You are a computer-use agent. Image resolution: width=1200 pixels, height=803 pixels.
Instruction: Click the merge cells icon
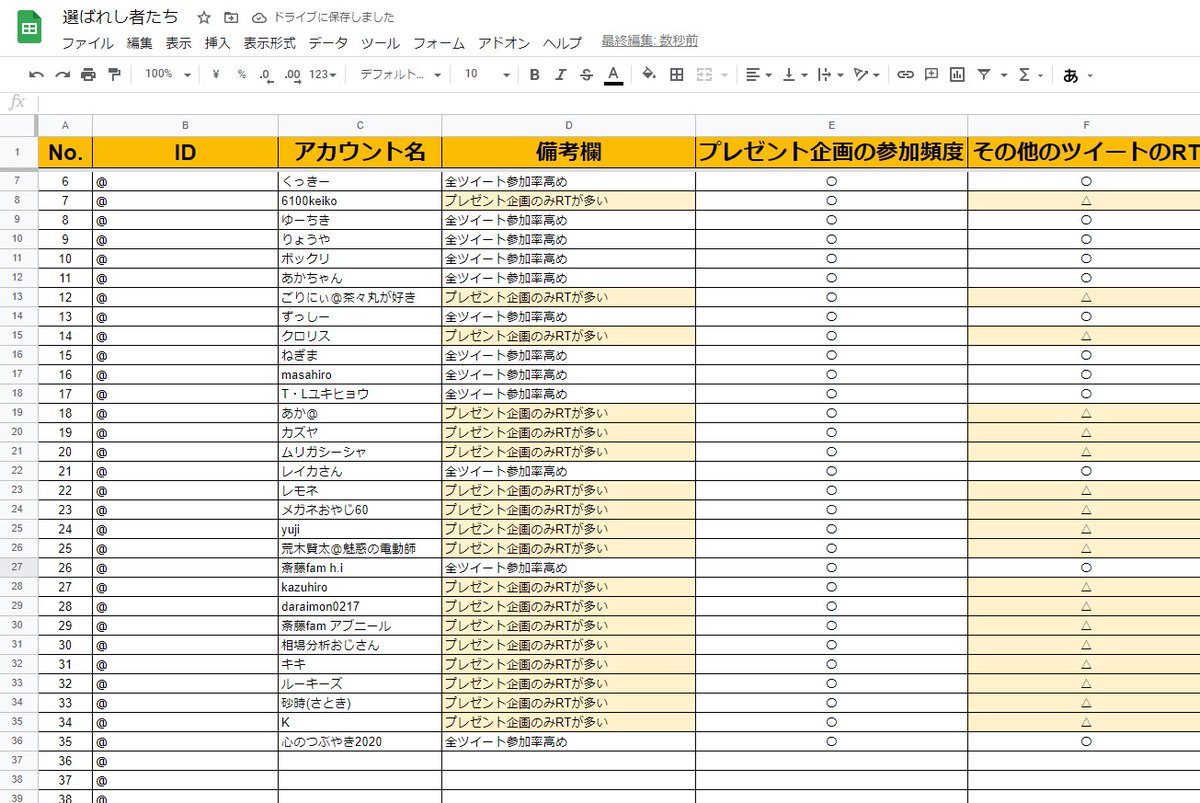pyautogui.click(x=704, y=74)
